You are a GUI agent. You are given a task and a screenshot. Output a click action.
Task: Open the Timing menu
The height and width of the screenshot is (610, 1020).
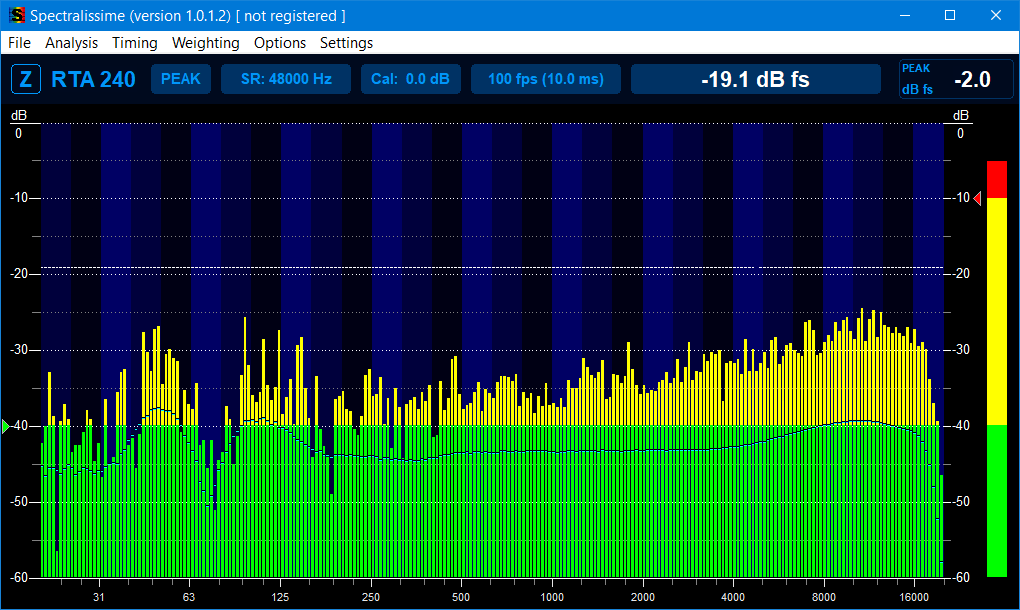(x=135, y=43)
